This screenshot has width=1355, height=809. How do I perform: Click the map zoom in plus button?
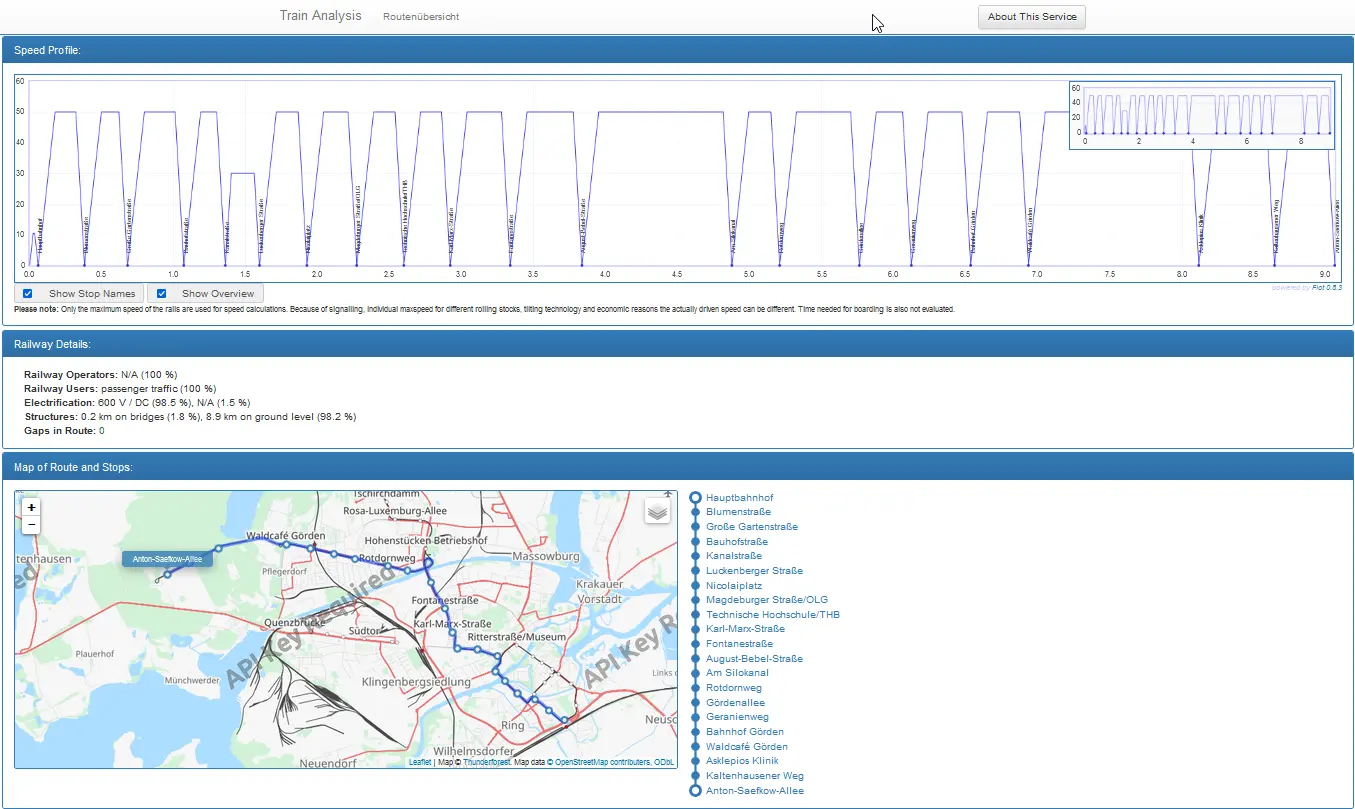pyautogui.click(x=31, y=507)
